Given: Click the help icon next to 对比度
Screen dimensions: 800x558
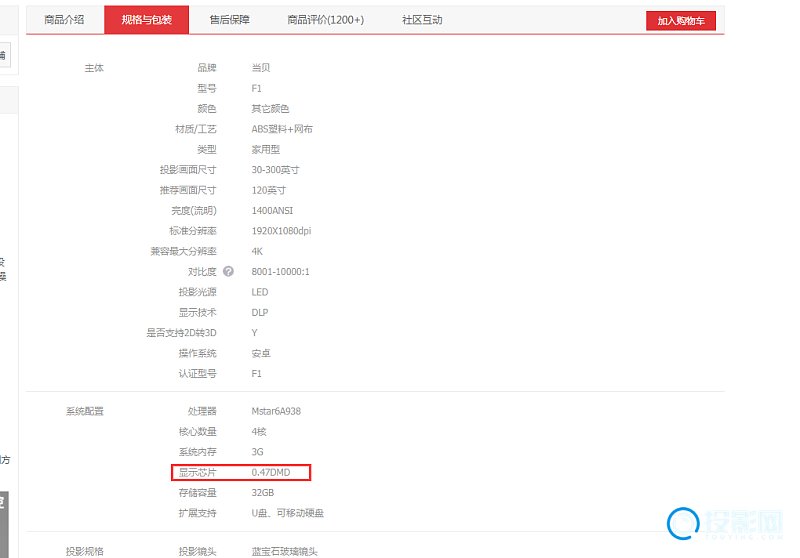Looking at the screenshot, I should pos(229,271).
